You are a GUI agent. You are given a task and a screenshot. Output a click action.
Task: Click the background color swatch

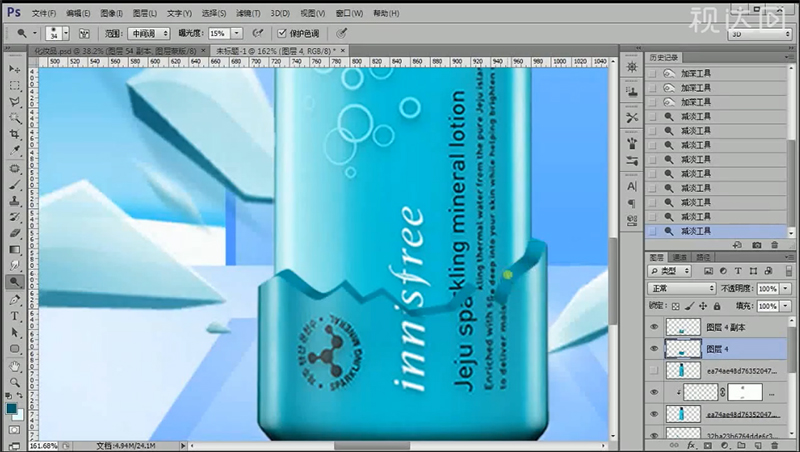[x=19, y=415]
